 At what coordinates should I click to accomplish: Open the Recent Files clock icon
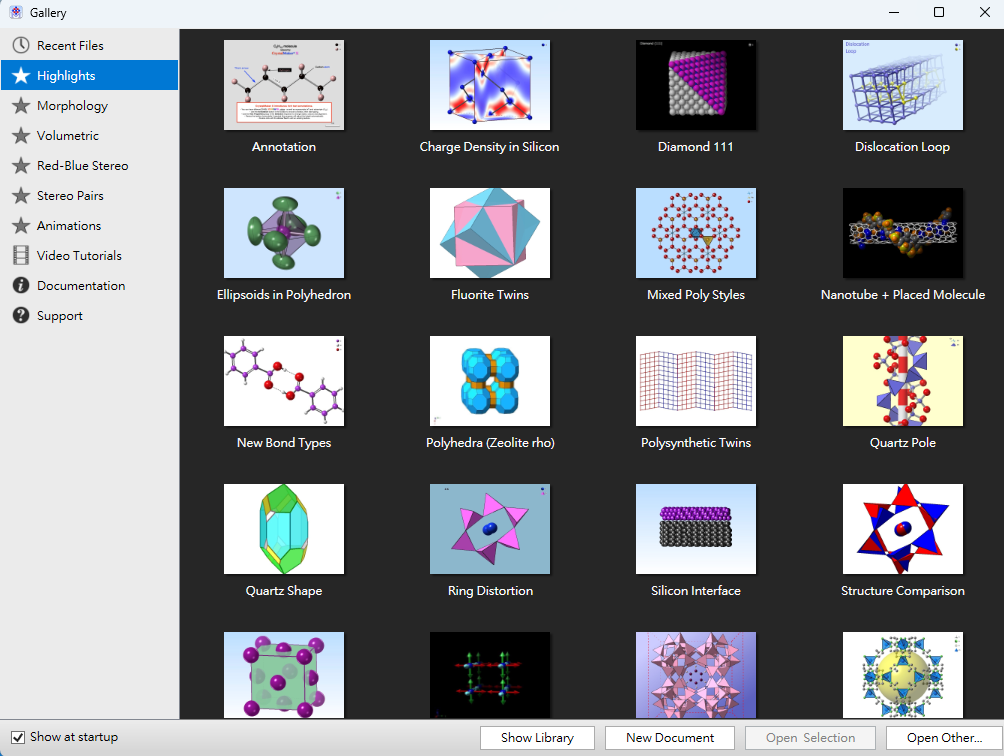tap(21, 45)
